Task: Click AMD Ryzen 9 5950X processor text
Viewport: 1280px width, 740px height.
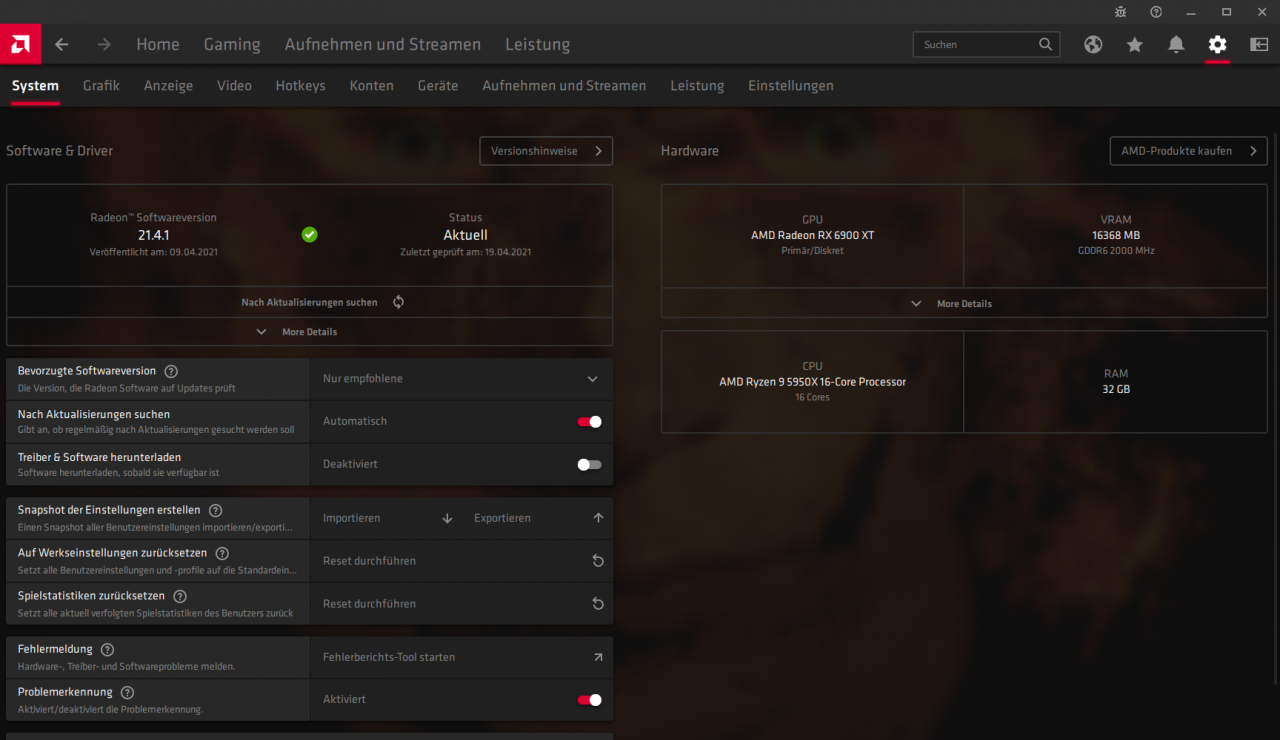Action: [812, 381]
